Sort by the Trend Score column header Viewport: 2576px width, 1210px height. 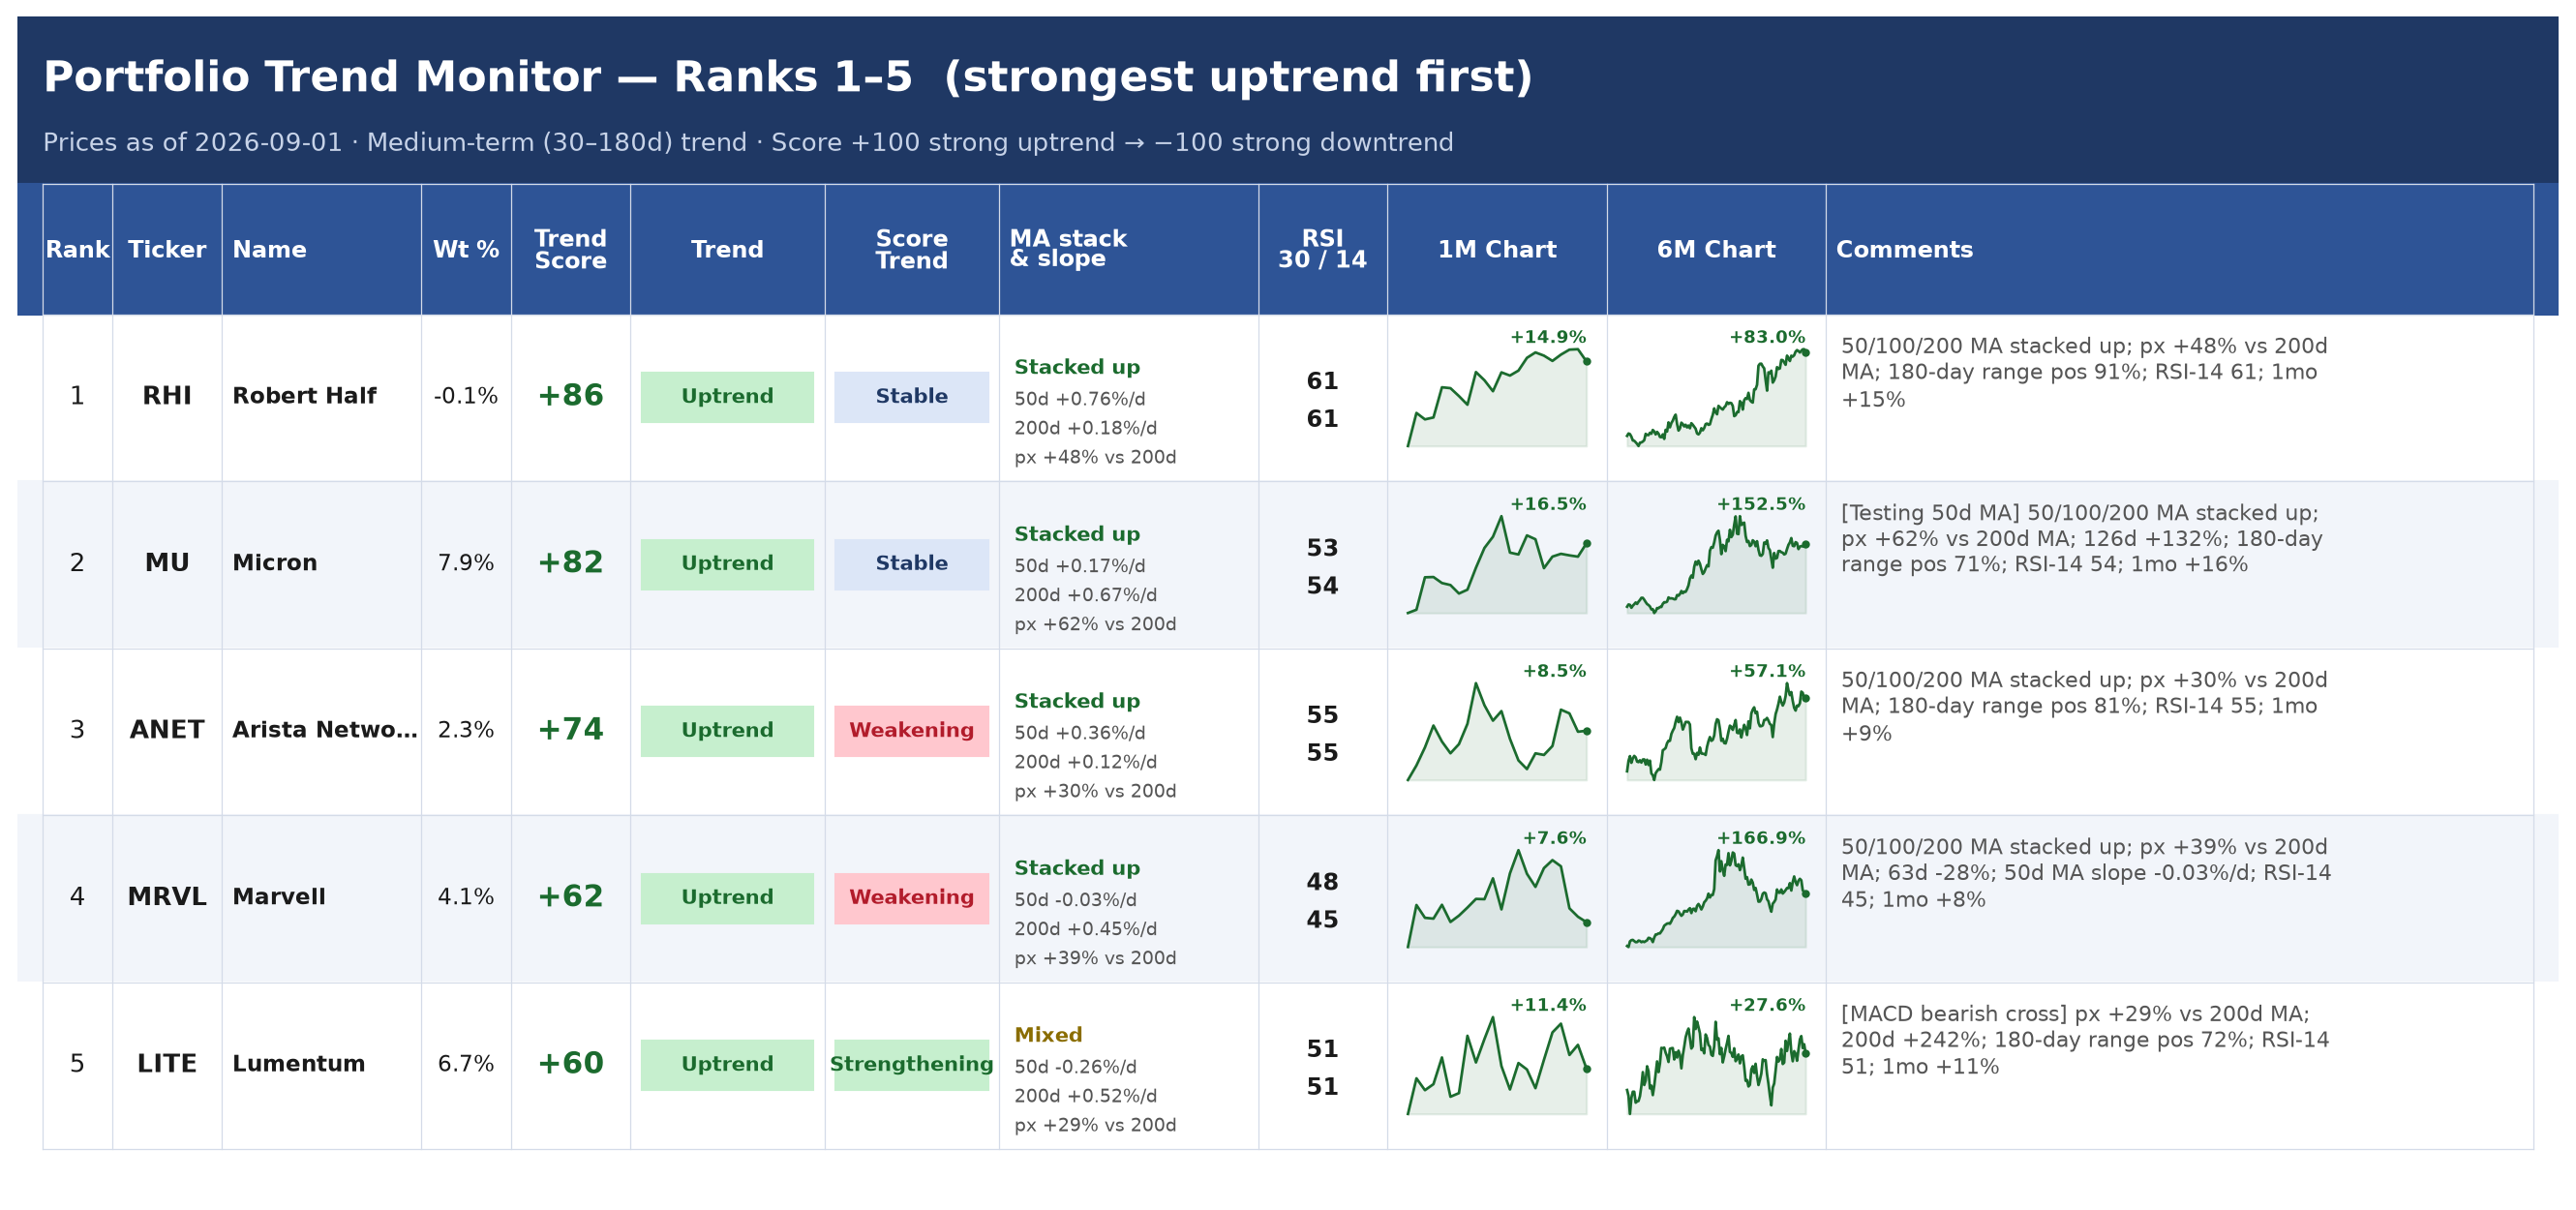coord(570,249)
